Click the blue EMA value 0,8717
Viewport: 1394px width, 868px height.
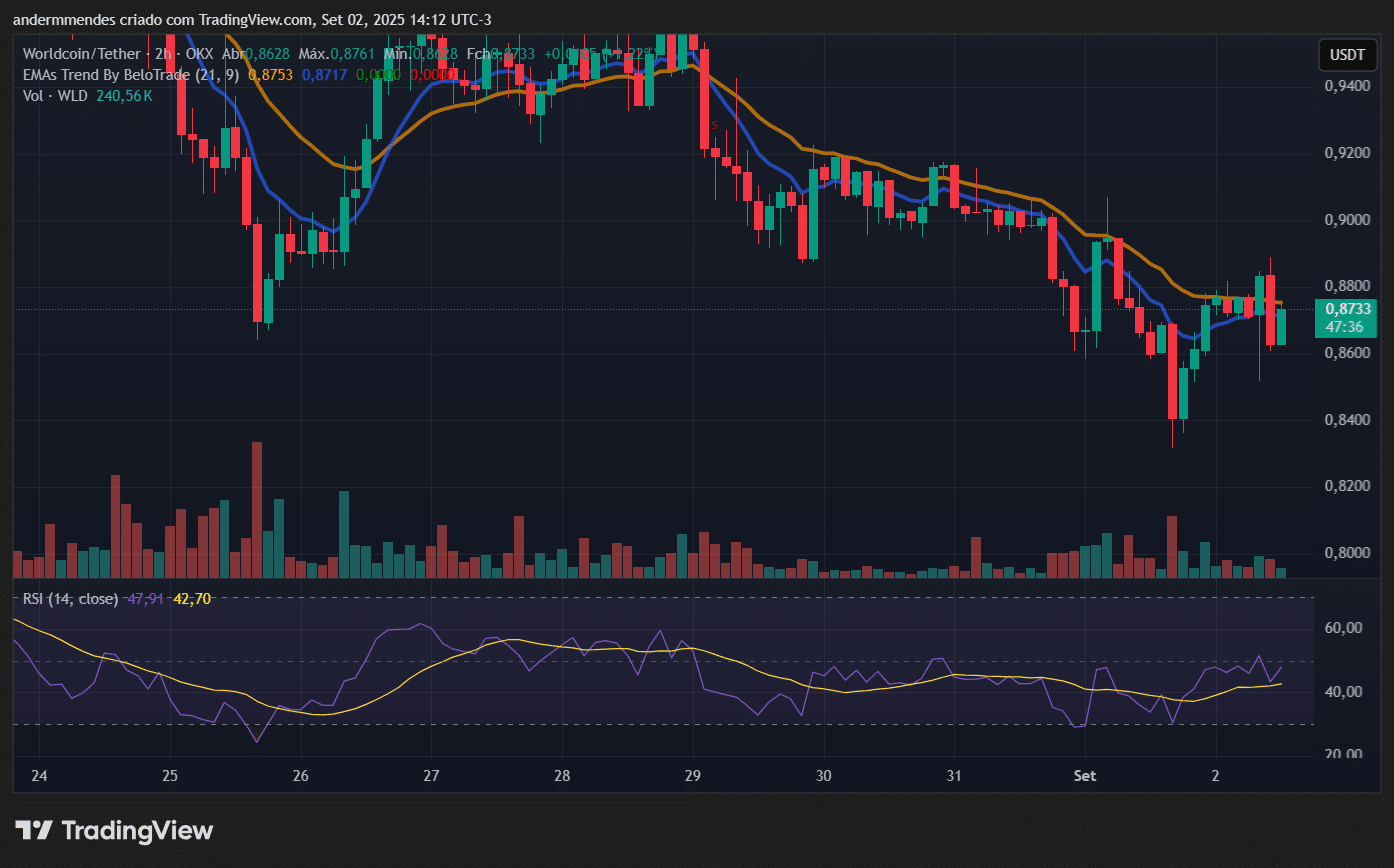click(x=324, y=74)
